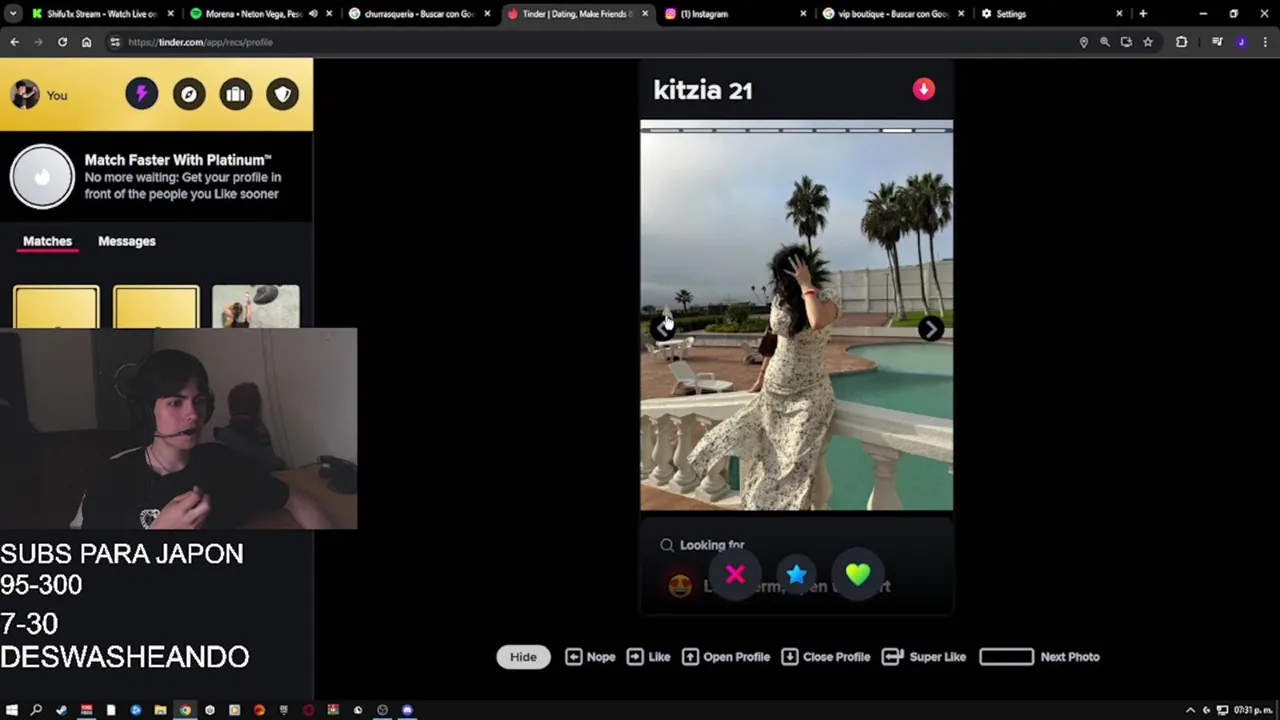The image size is (1280, 720).
Task: Open the Chrome profile avatar
Action: pos(1241,42)
